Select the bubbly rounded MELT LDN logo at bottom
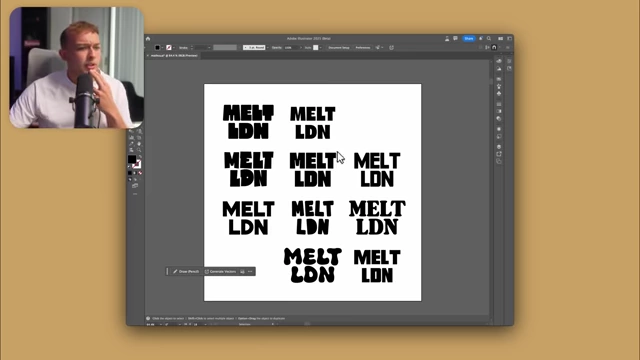Image resolution: width=640 pixels, height=360 pixels. tap(313, 266)
